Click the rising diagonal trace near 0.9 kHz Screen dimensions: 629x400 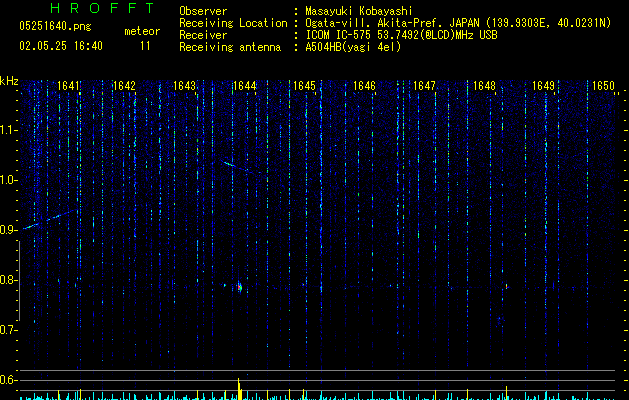(x=50, y=219)
